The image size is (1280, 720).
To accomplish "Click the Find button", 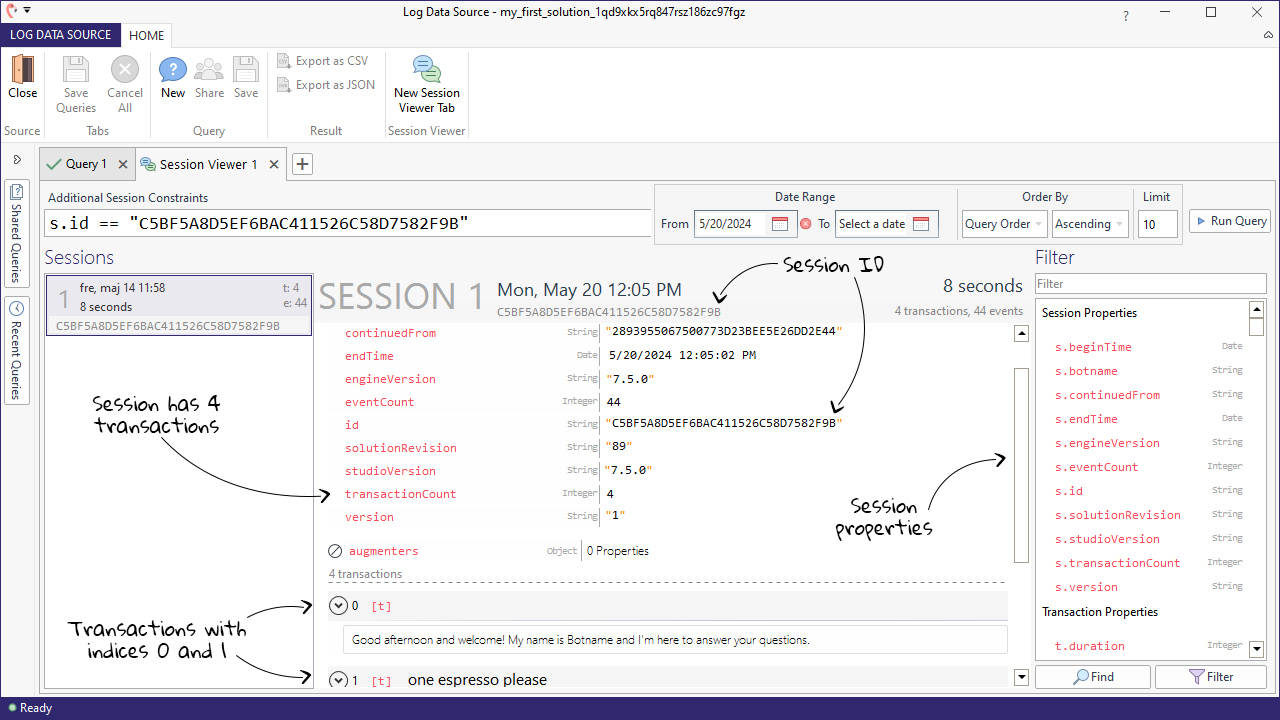I will click(1092, 676).
